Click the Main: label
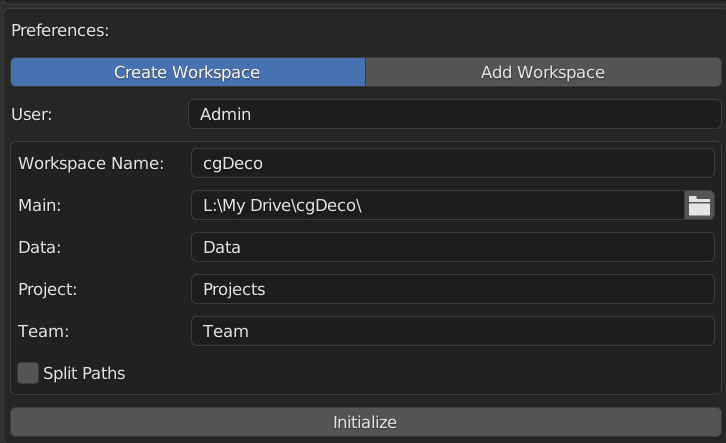The height and width of the screenshot is (443, 726). tap(39, 205)
